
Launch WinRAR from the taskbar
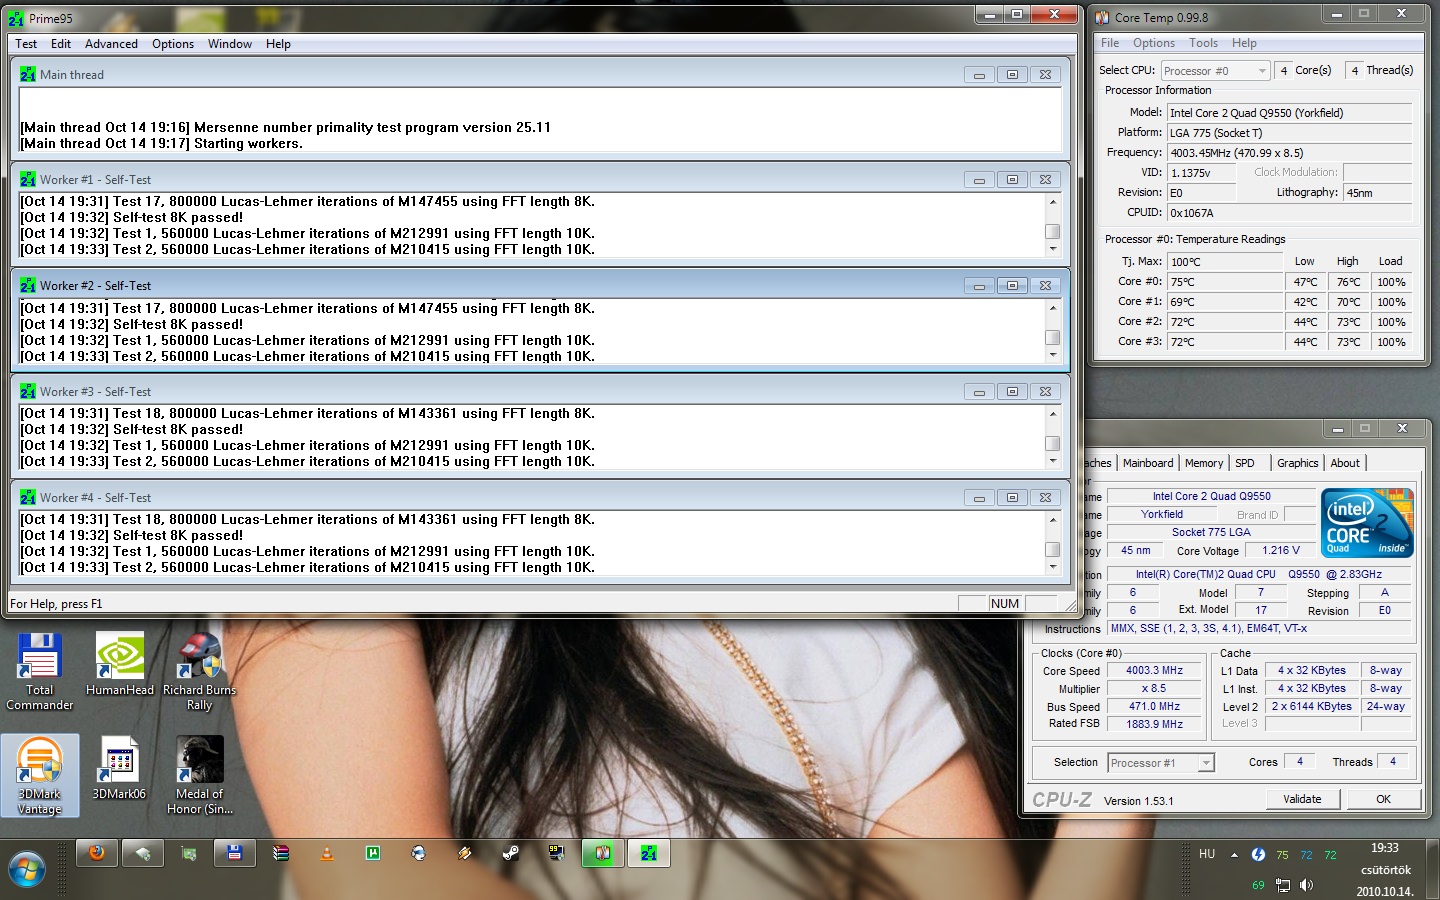pos(281,853)
